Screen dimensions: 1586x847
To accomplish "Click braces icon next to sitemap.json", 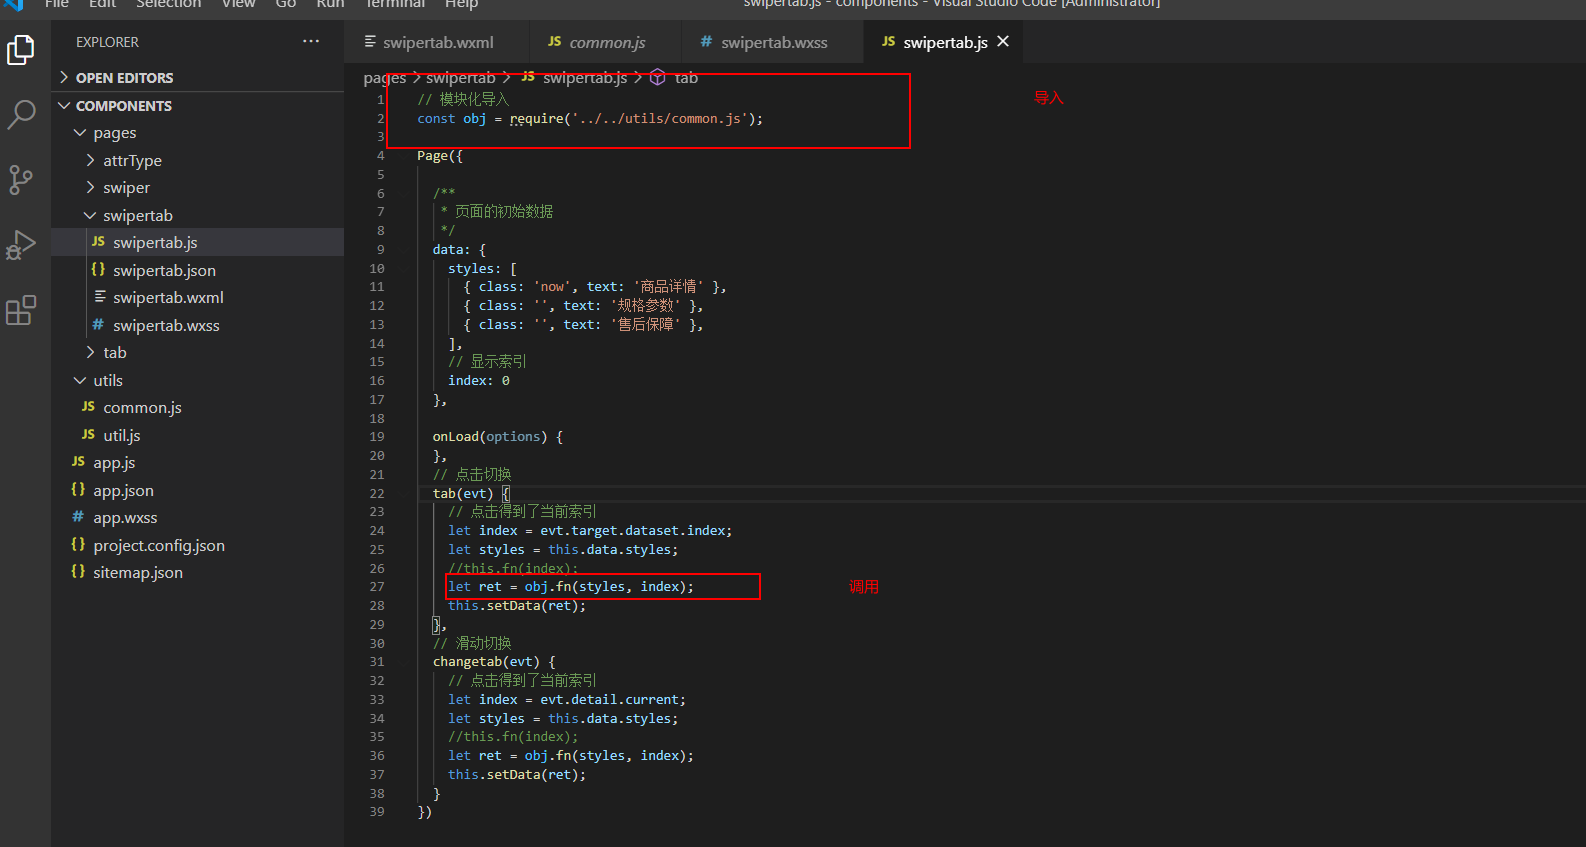I will click(x=78, y=571).
